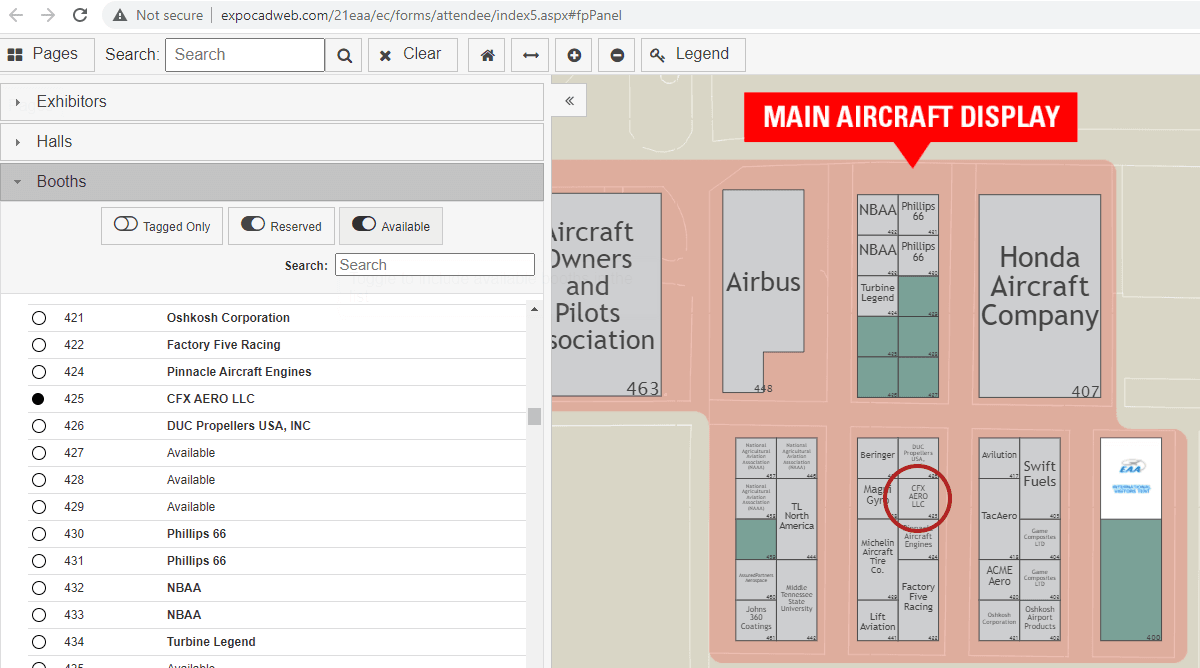Image resolution: width=1200 pixels, height=668 pixels.
Task: Zoom in with the plus icon
Action: point(574,55)
